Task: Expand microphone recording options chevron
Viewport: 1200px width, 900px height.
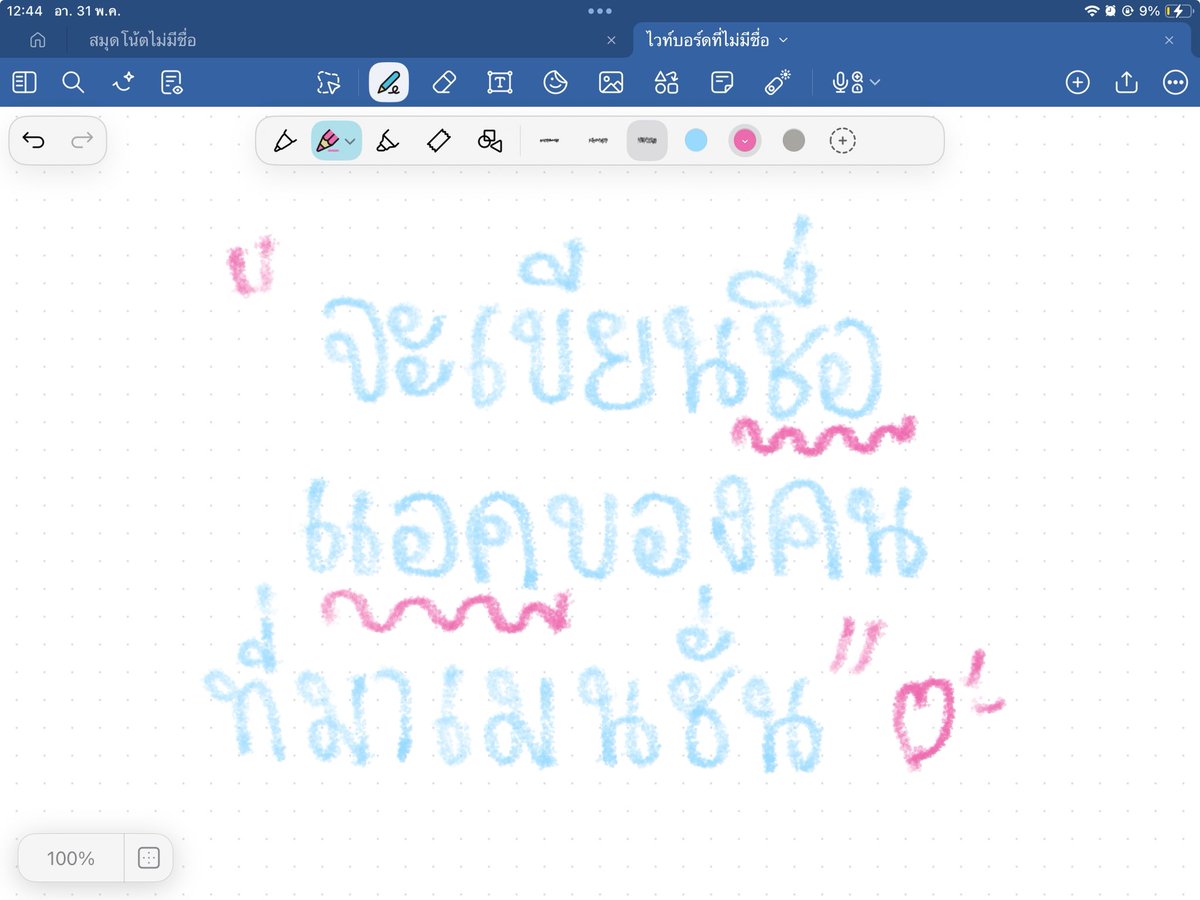Action: [875, 82]
